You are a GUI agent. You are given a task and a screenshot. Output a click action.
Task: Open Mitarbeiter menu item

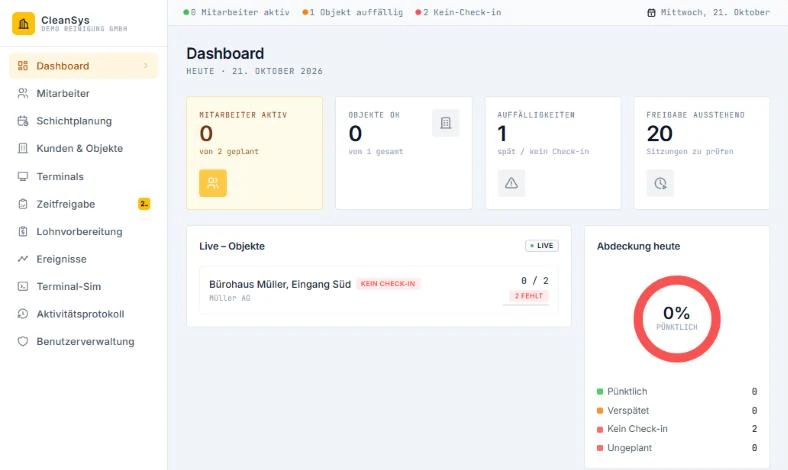pos(83,93)
